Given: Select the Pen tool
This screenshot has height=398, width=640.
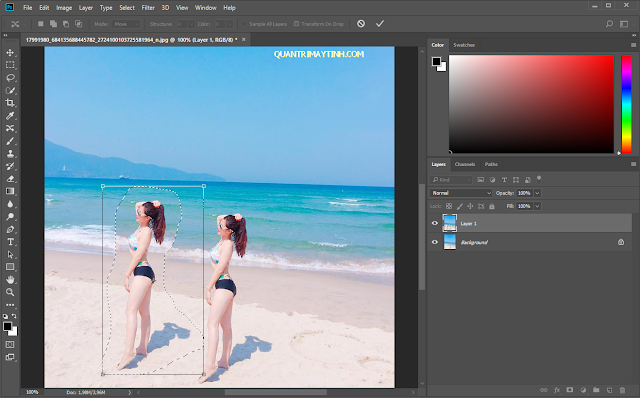Looking at the screenshot, I should tap(10, 229).
